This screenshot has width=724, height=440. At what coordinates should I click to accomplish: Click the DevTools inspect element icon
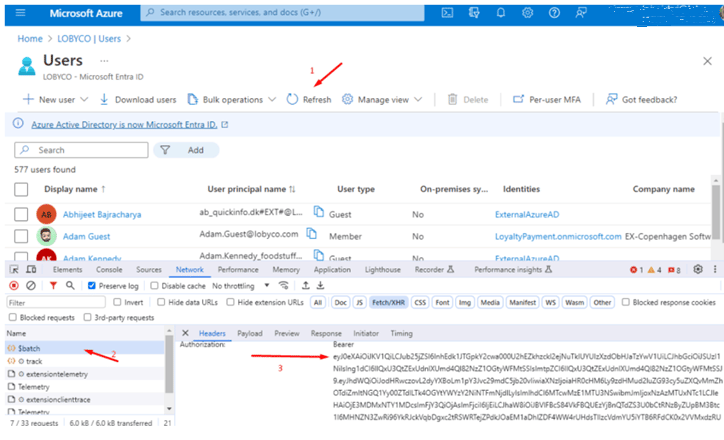click(14, 270)
